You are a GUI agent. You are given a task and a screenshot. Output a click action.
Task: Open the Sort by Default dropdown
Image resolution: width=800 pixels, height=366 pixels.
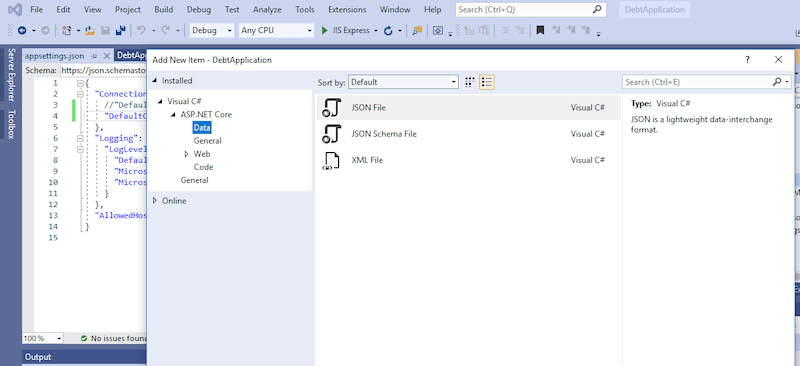[404, 82]
